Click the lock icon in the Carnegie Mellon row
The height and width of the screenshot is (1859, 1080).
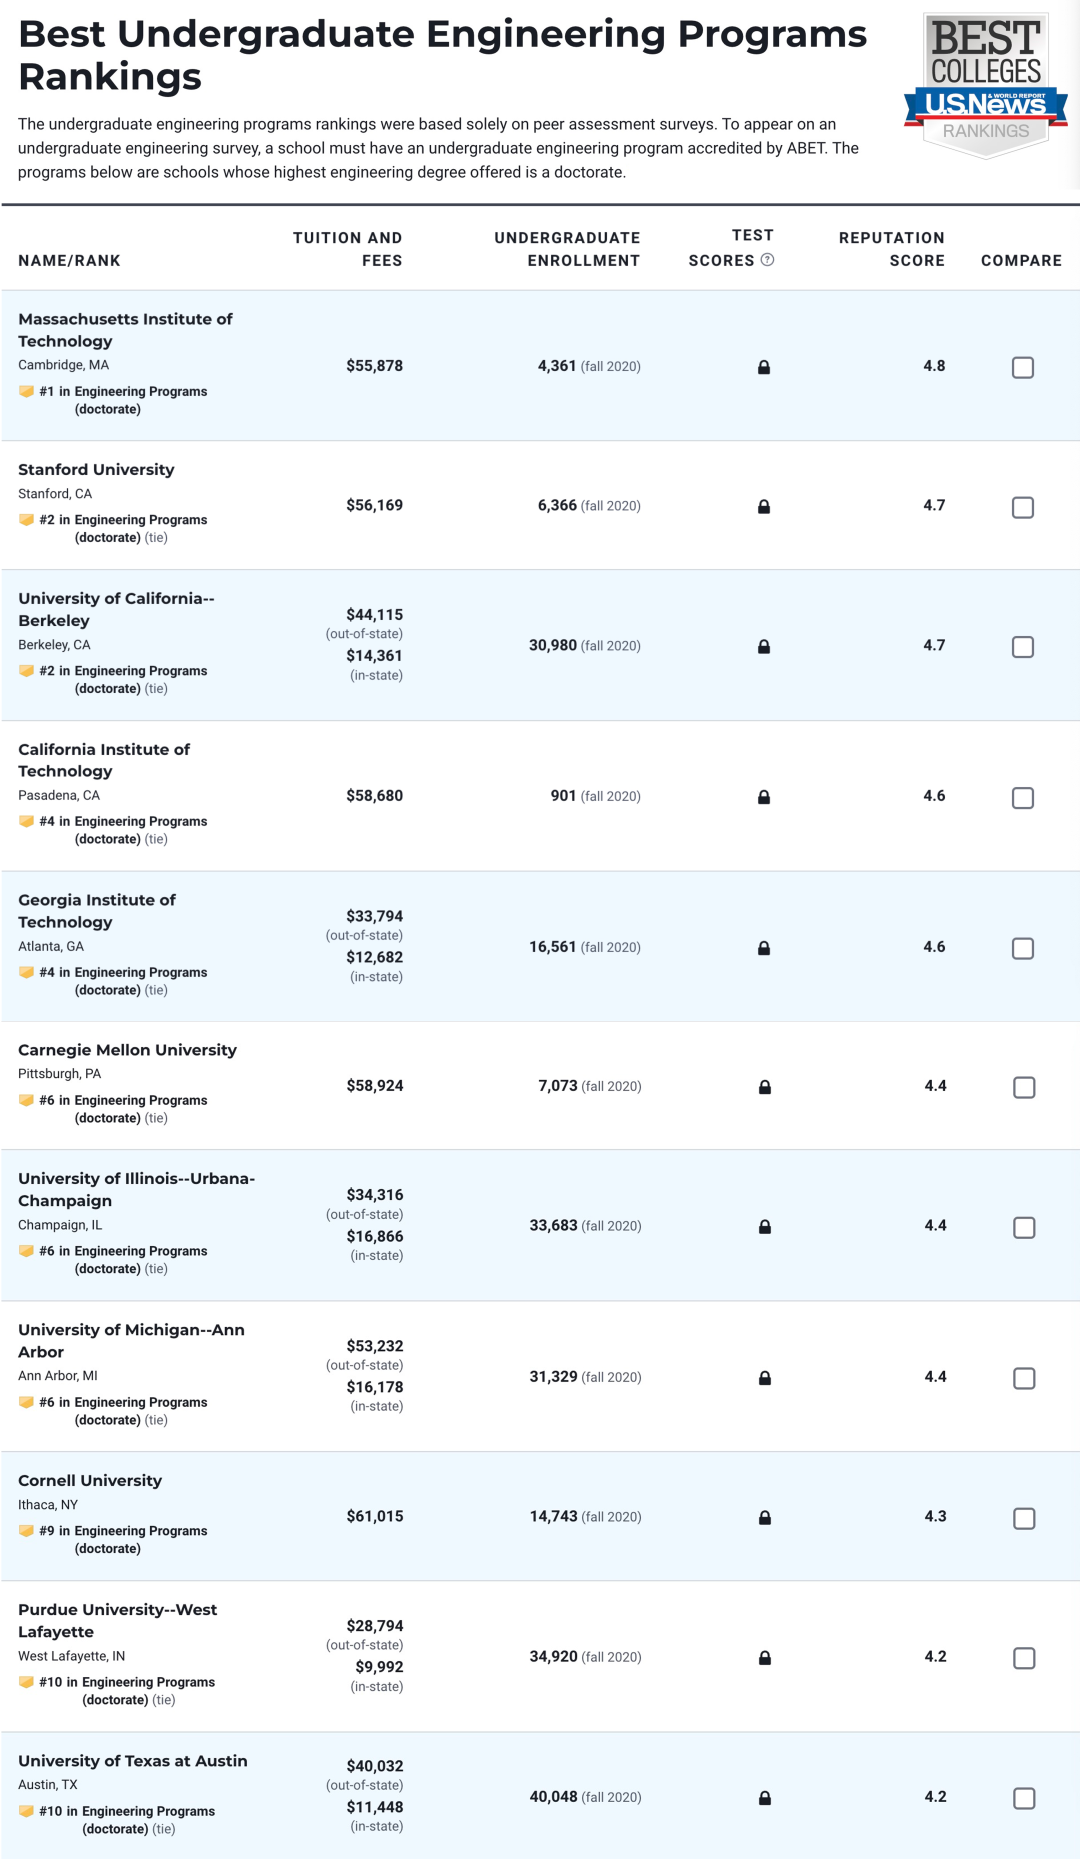pos(765,1086)
